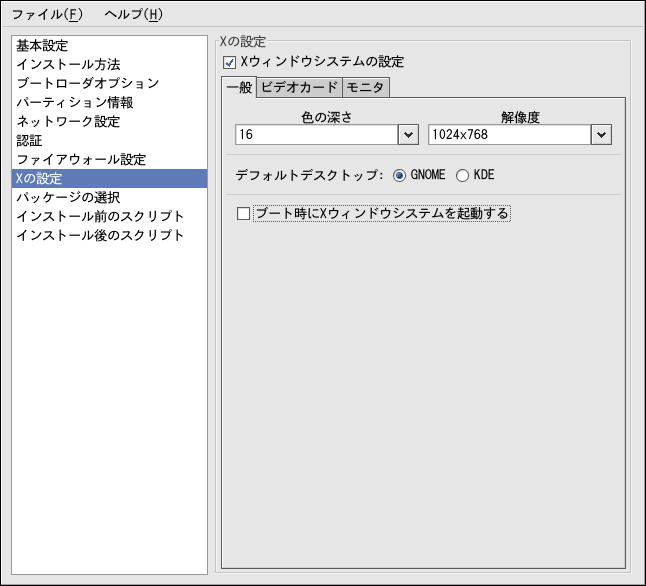
Task: Switch to the ビデオカード tab
Action: pos(299,88)
